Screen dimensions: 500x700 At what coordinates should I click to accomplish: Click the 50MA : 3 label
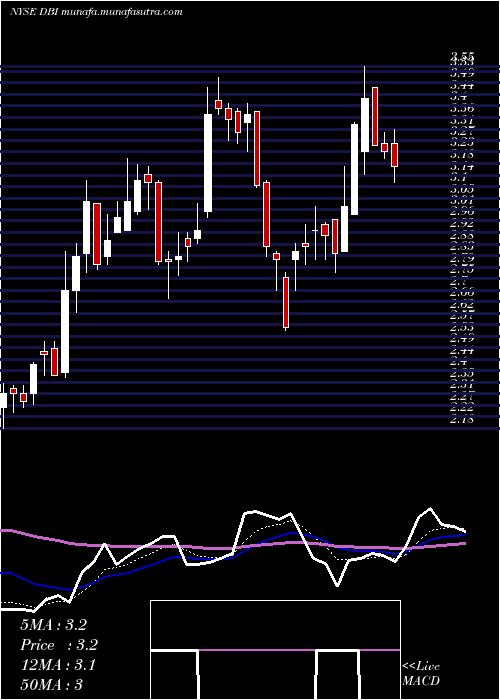51,685
